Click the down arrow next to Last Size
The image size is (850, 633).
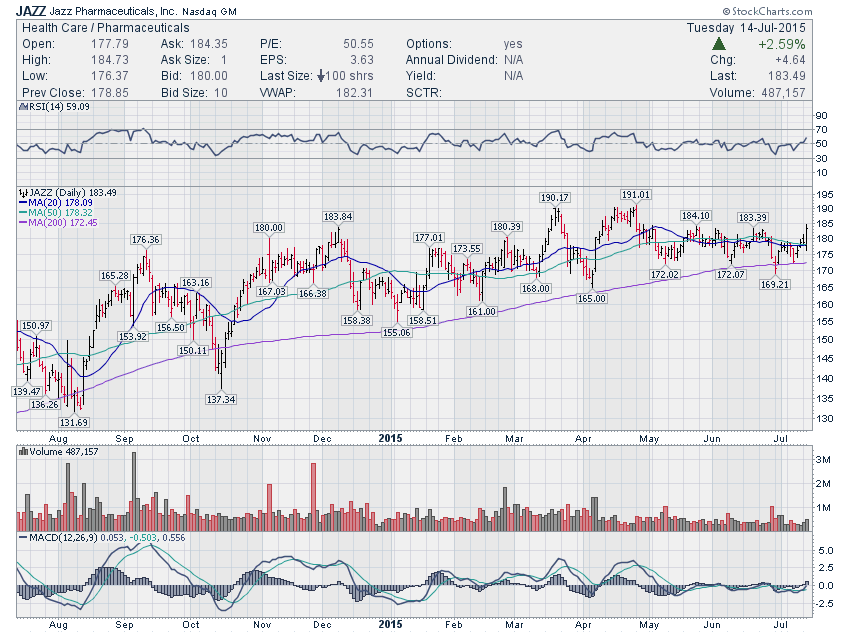point(321,76)
